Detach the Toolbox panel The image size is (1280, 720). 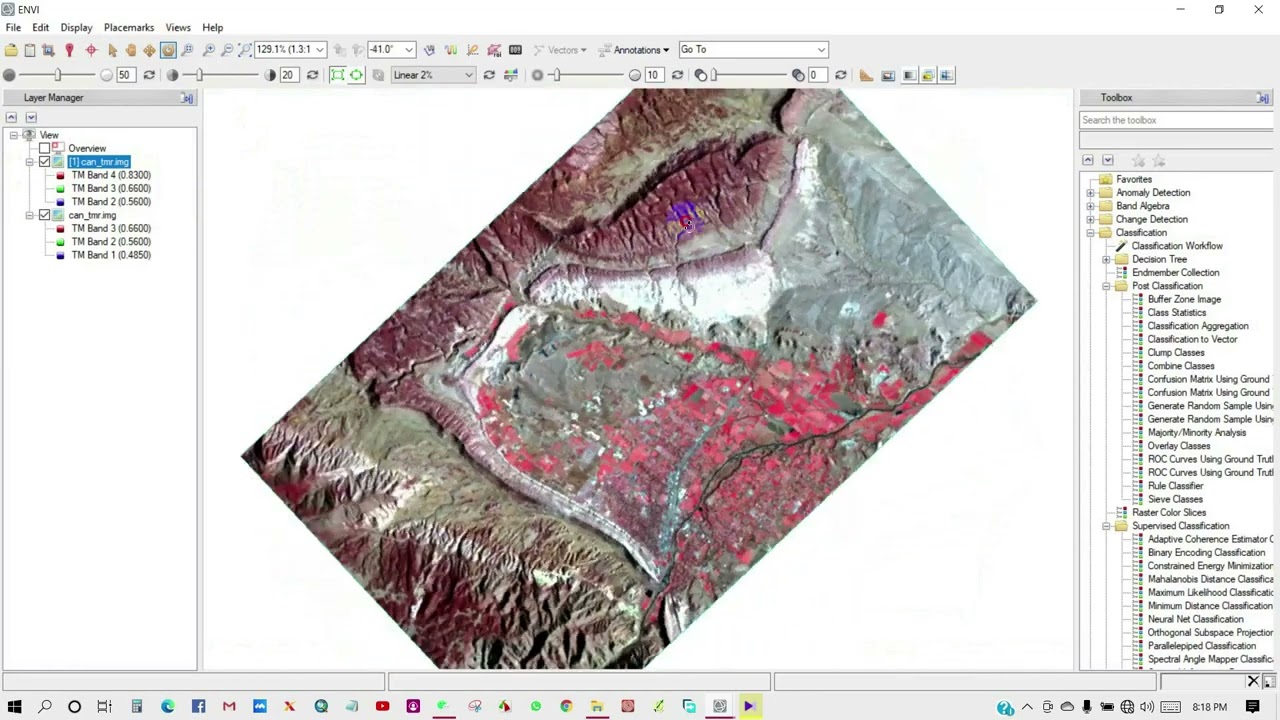(x=1263, y=98)
